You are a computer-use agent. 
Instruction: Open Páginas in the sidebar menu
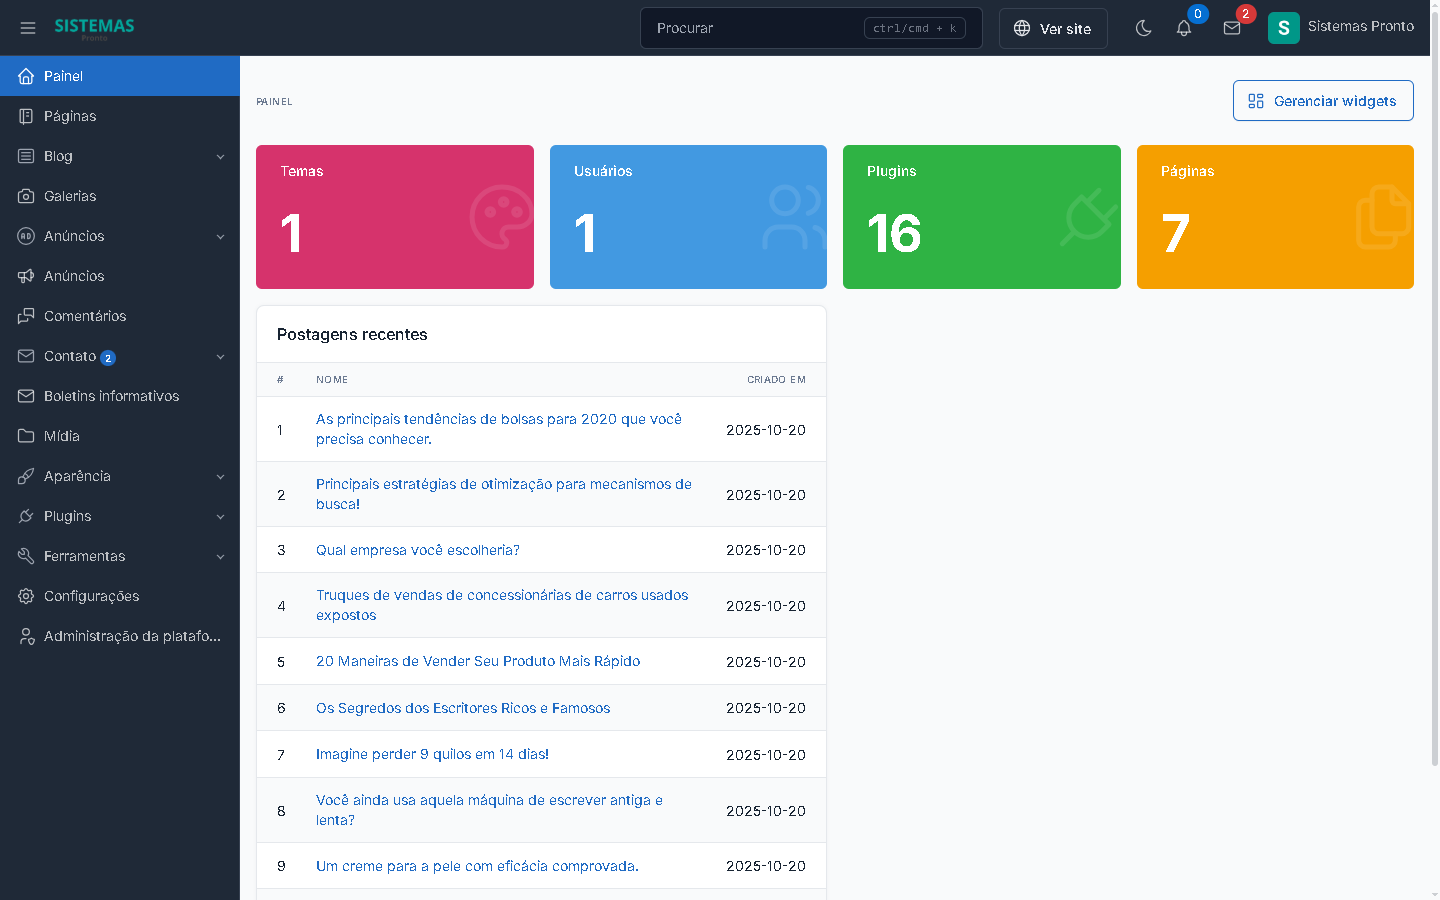(70, 116)
